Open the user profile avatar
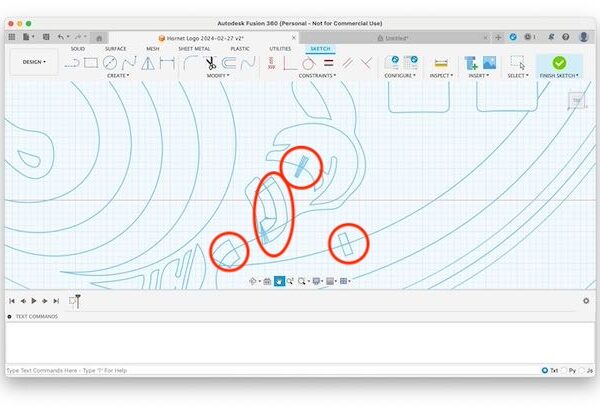 pyautogui.click(x=584, y=37)
